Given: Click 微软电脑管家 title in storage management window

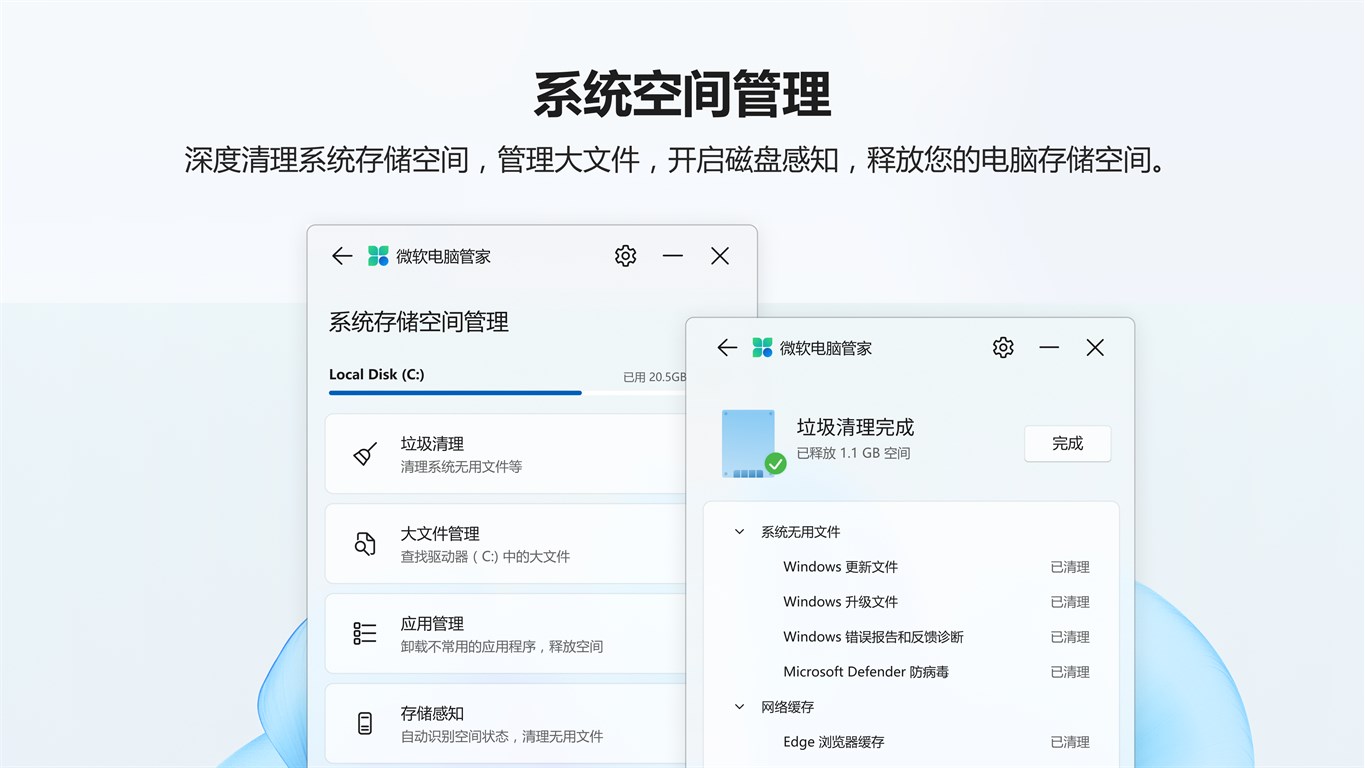Looking at the screenshot, I should [443, 257].
